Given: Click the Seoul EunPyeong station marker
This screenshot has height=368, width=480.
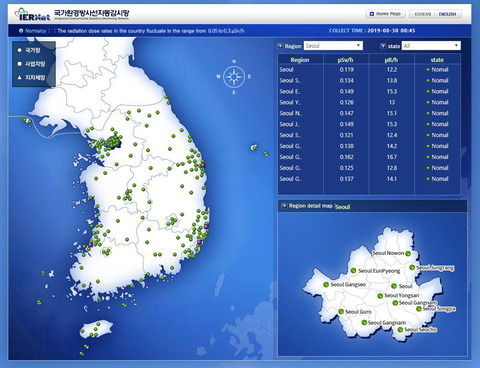Looking at the screenshot, I should tap(353, 271).
